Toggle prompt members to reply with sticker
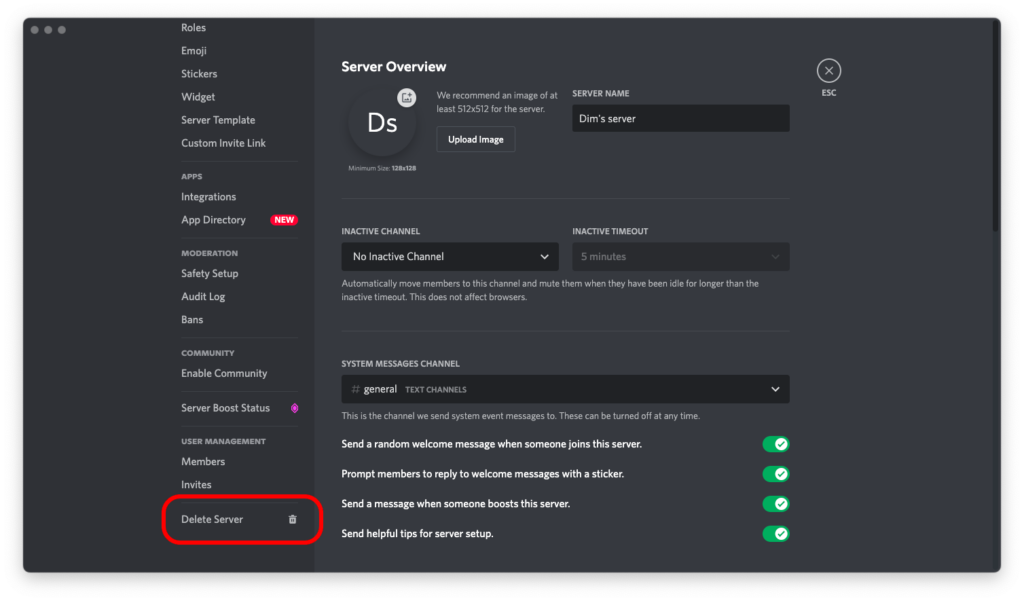Image resolution: width=1024 pixels, height=601 pixels. (776, 474)
